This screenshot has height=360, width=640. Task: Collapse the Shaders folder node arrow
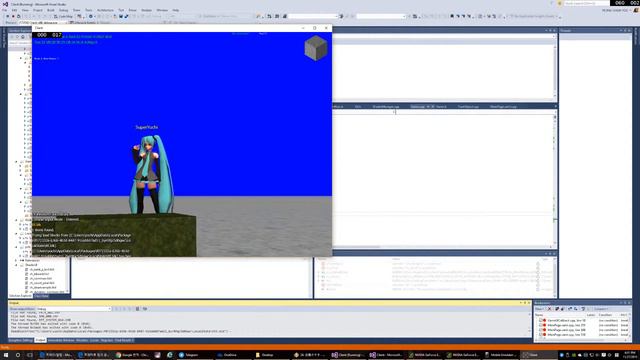click(16, 265)
